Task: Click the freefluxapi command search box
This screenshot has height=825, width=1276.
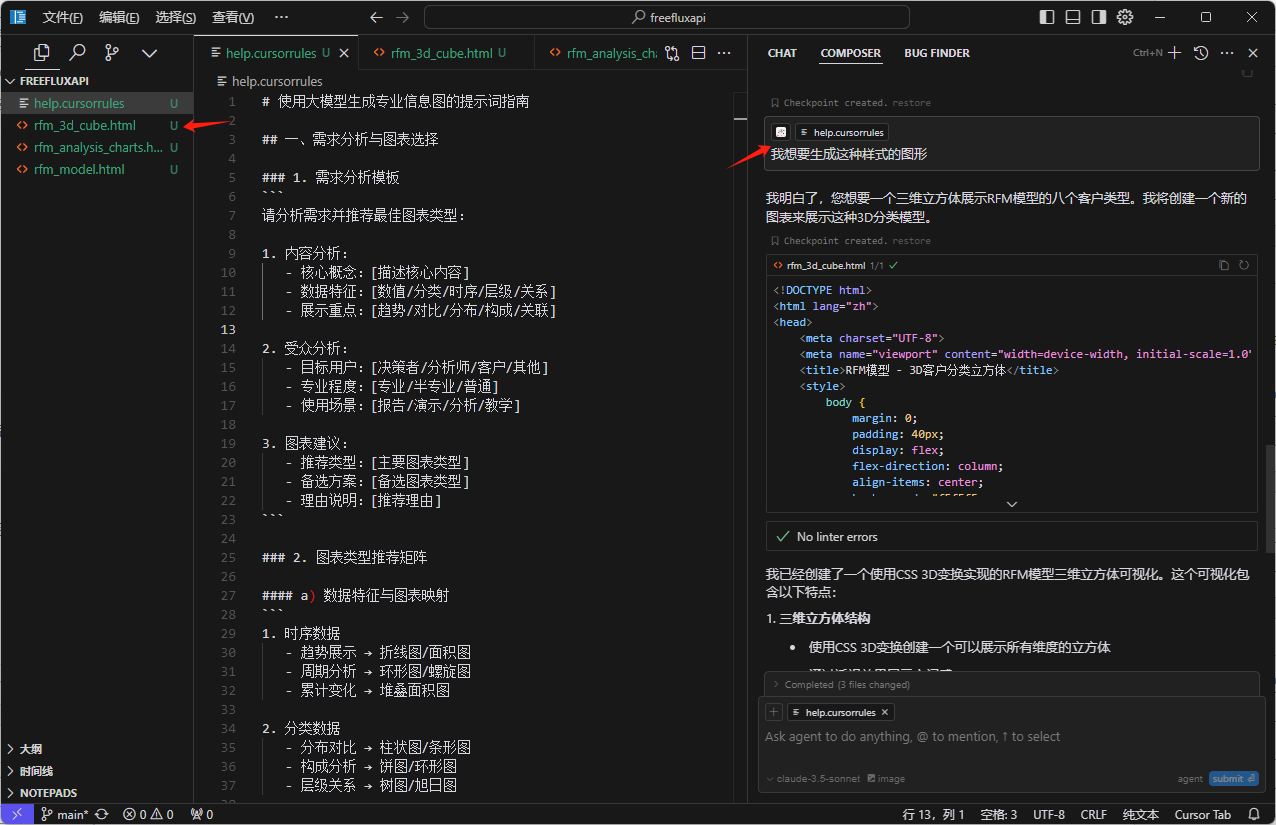Action: point(667,17)
